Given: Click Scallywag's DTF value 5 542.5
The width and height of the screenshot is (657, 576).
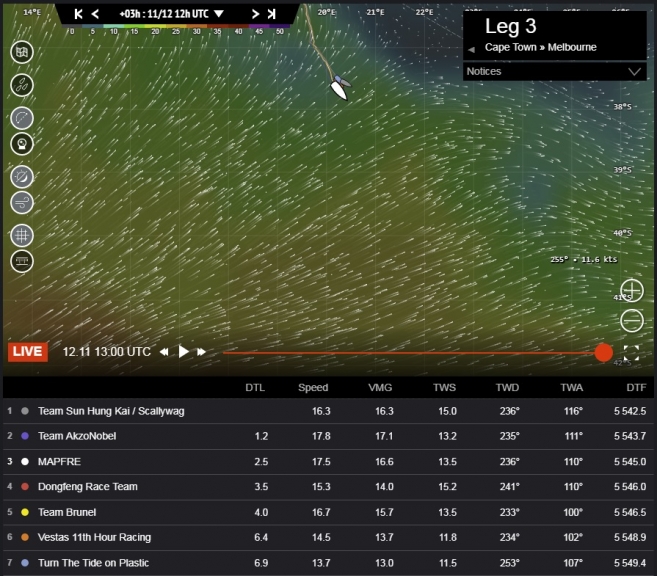Looking at the screenshot, I should click(630, 411).
